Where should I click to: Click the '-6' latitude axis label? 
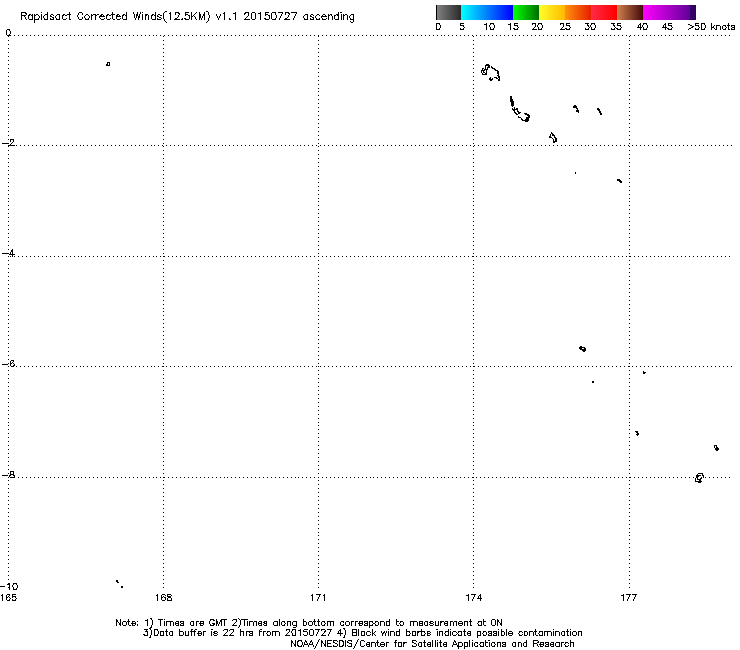[x=8, y=363]
